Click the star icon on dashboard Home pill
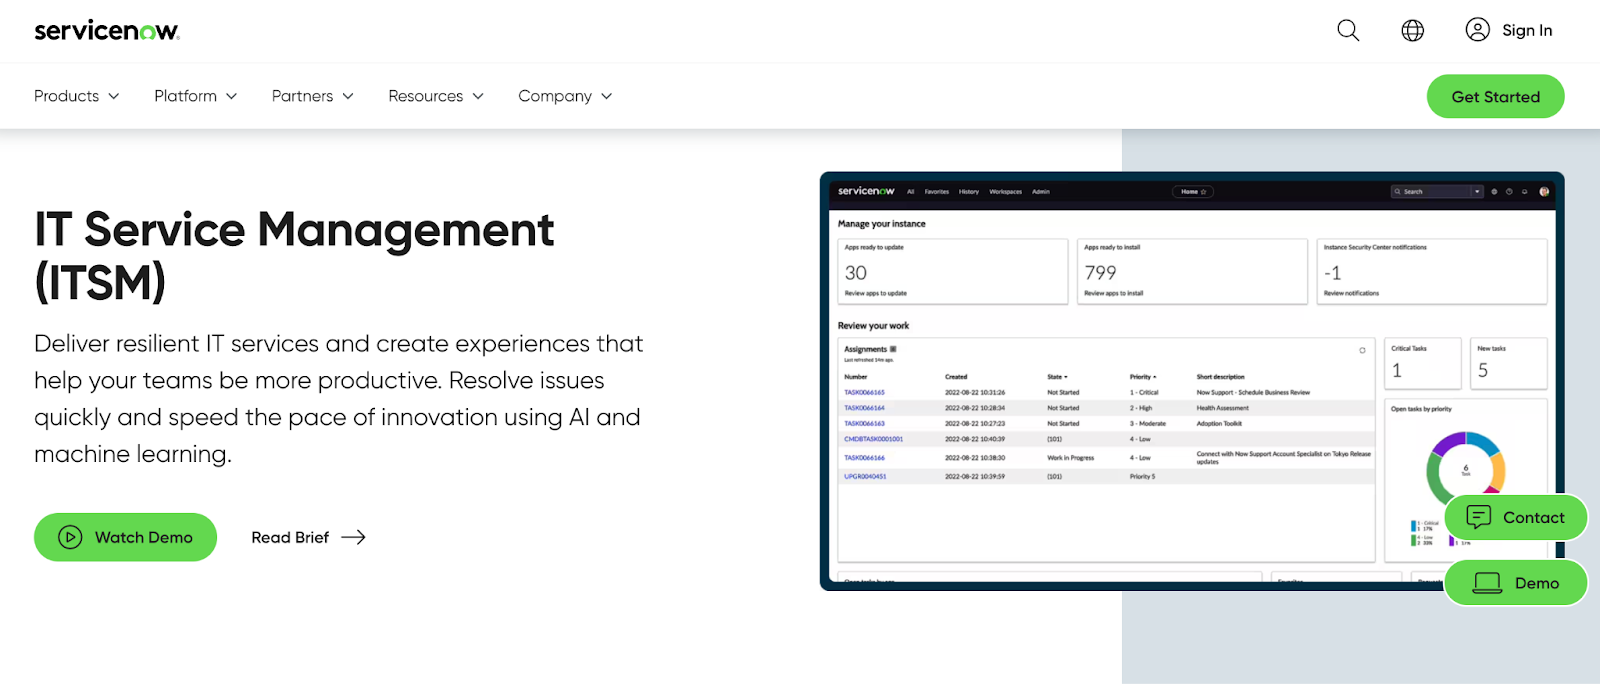 tap(1204, 192)
